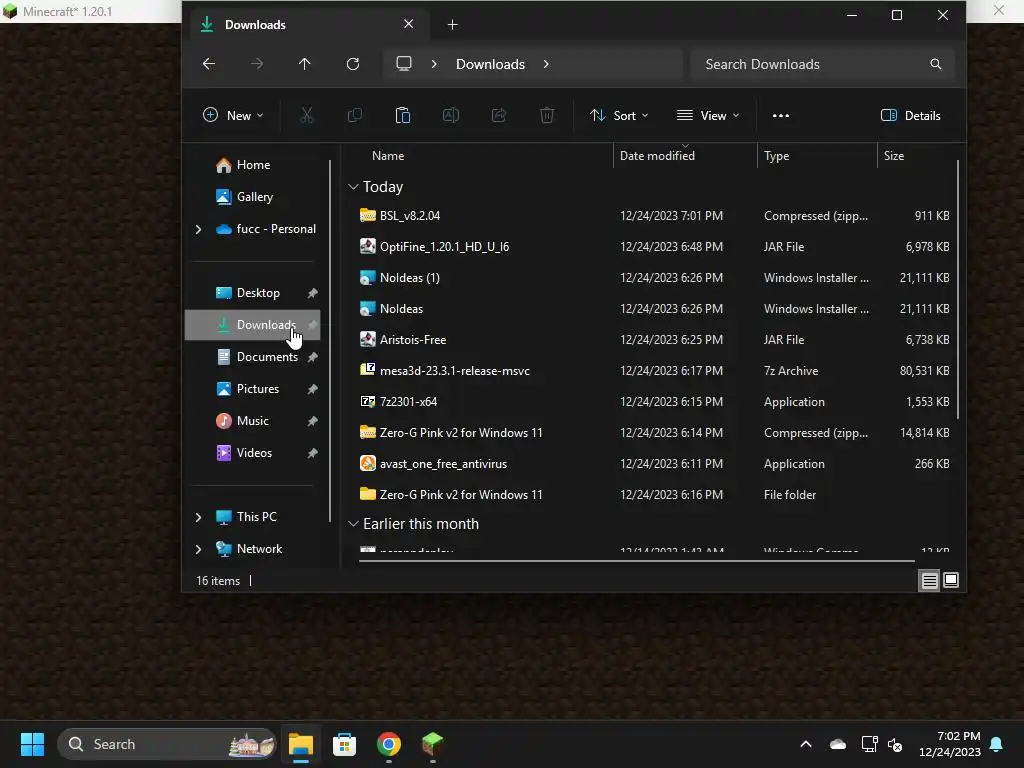Click the Share icon in toolbar
1024x768 pixels.
point(499,116)
